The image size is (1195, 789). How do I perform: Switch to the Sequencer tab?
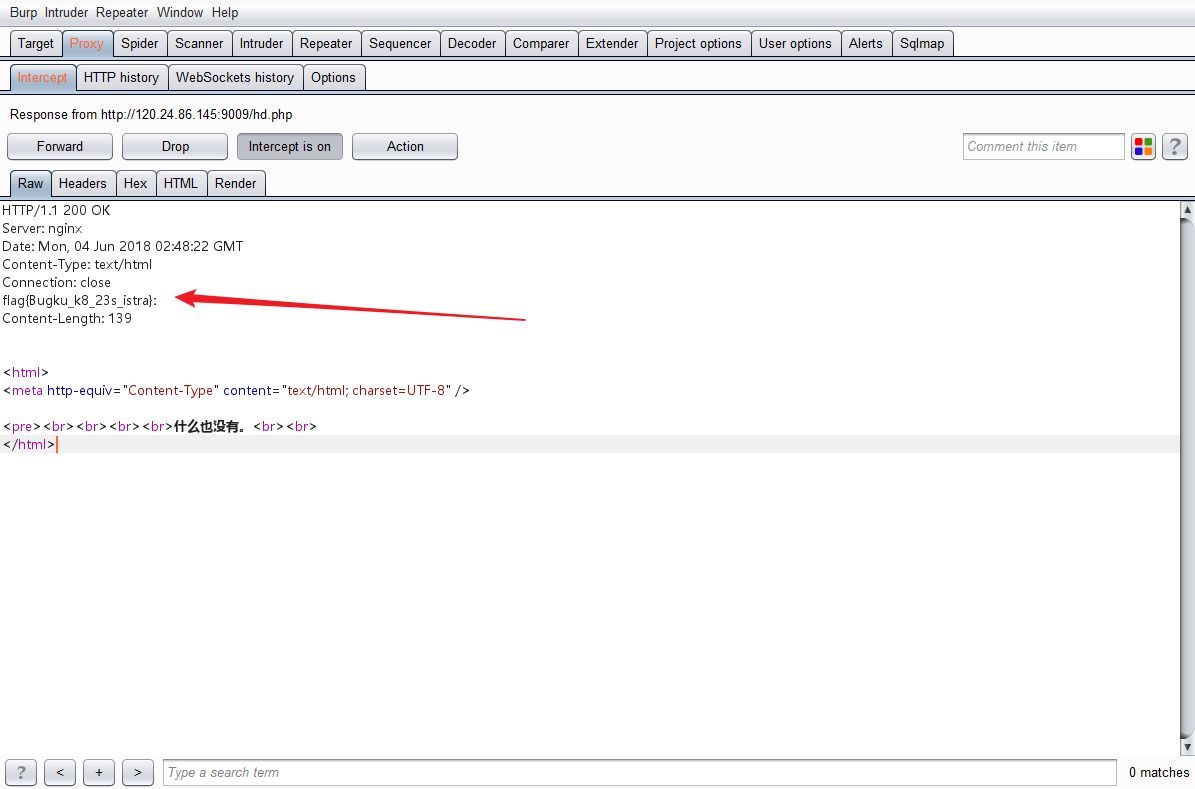400,43
